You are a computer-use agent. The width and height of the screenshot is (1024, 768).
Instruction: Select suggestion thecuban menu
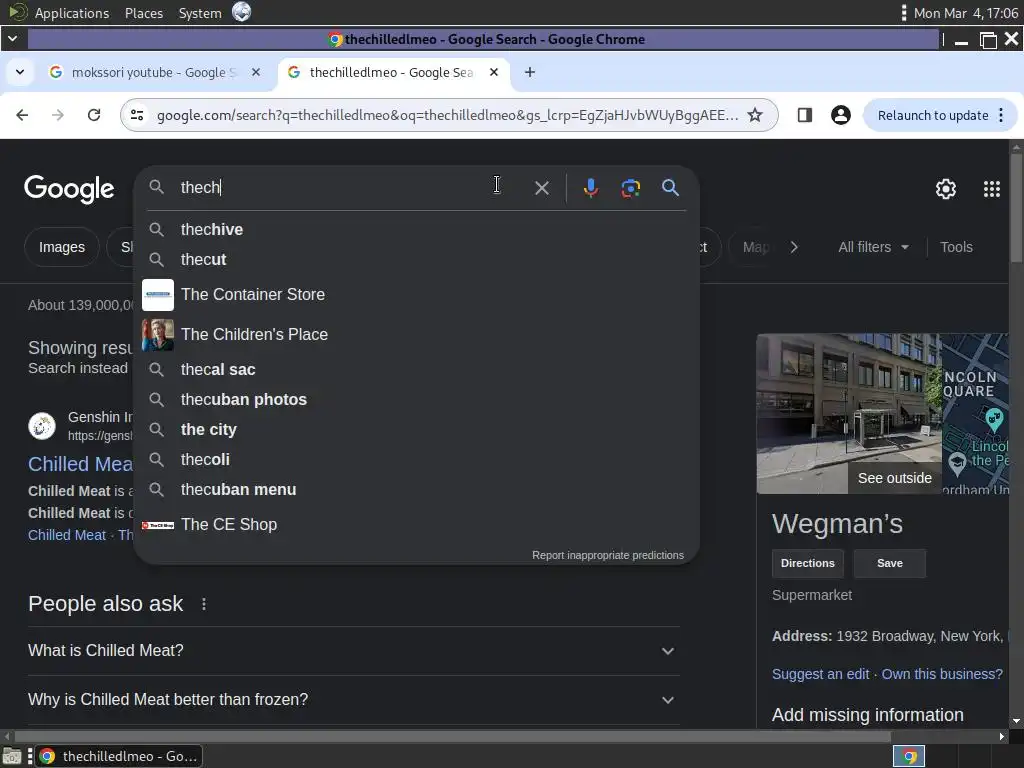pyautogui.click(x=416, y=490)
